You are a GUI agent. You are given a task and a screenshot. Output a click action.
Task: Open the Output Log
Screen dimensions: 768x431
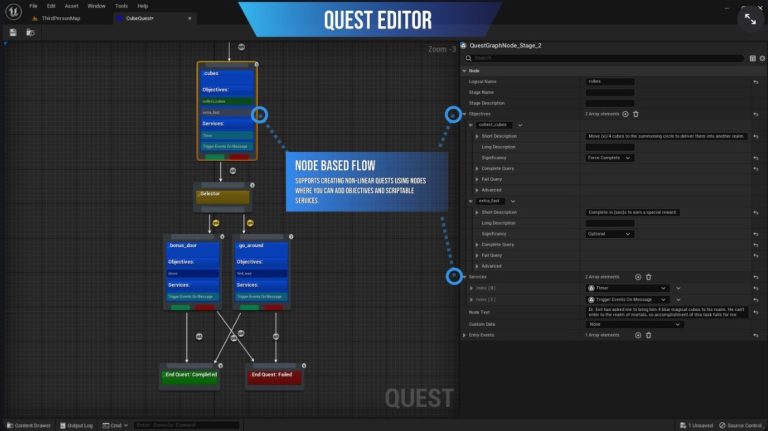click(x=76, y=425)
